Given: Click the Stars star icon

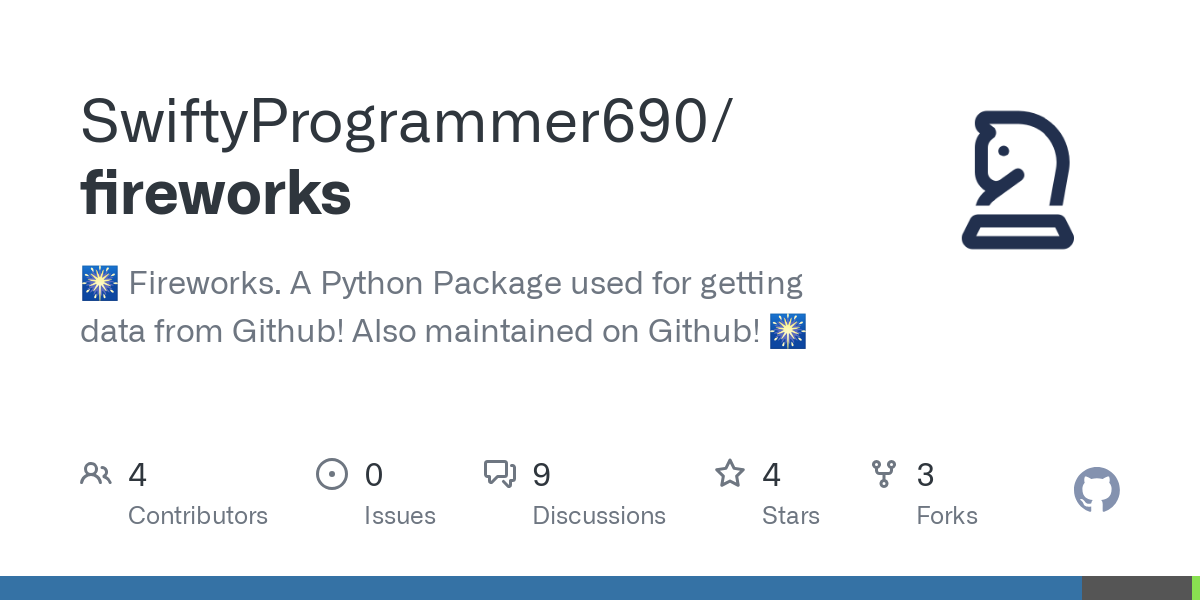Looking at the screenshot, I should pos(730,474).
